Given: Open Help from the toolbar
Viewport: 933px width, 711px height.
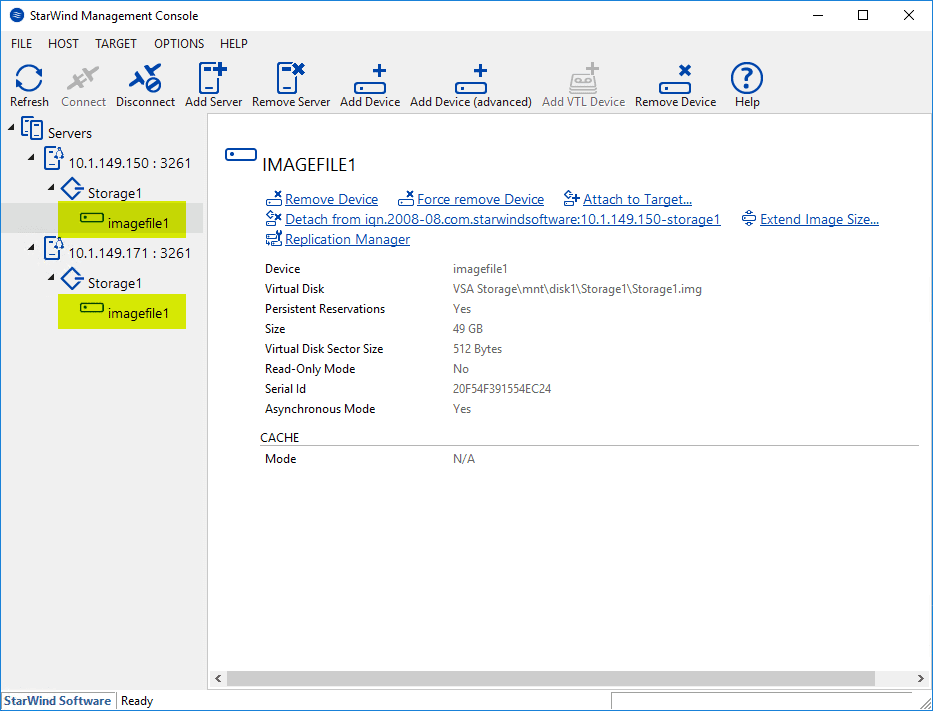Looking at the screenshot, I should tap(746, 79).
